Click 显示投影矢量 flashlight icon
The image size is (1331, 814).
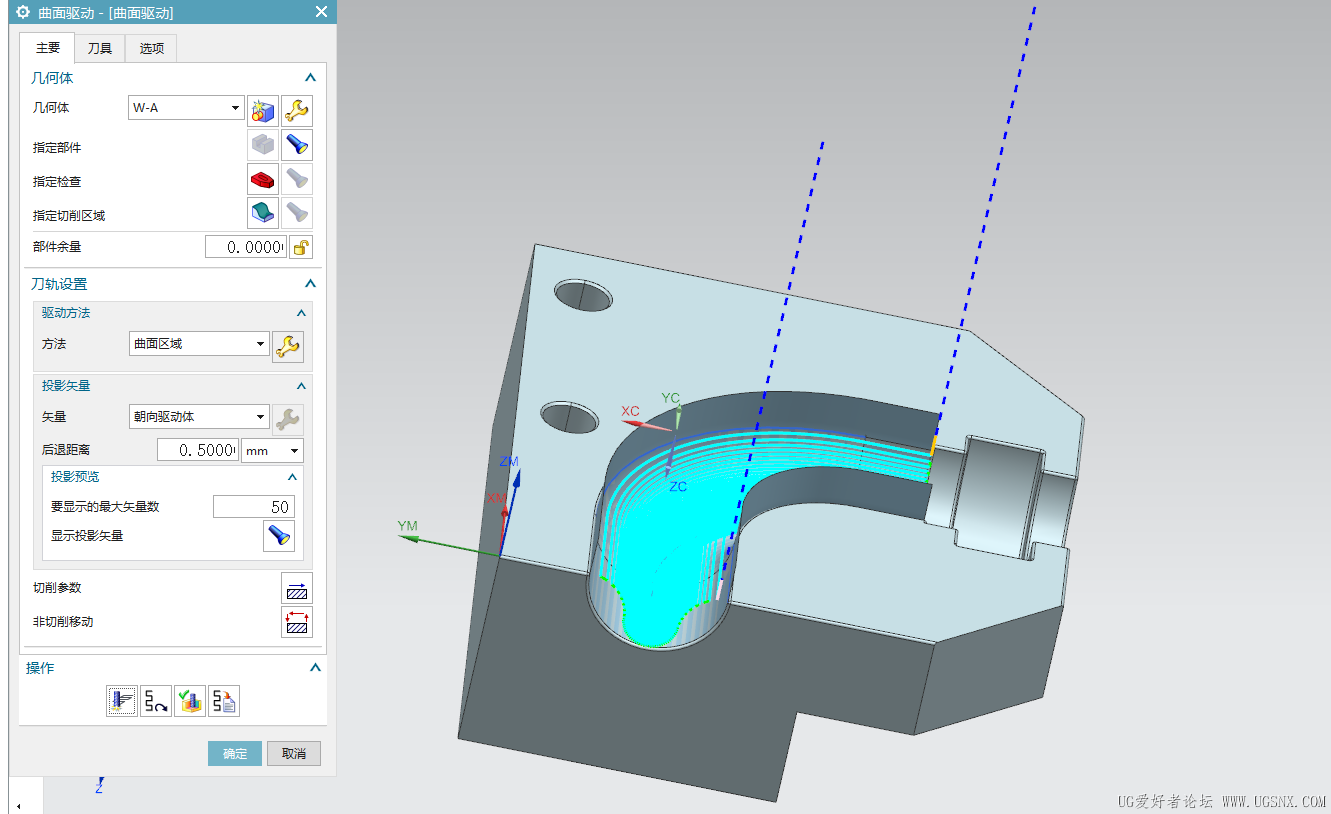point(278,536)
